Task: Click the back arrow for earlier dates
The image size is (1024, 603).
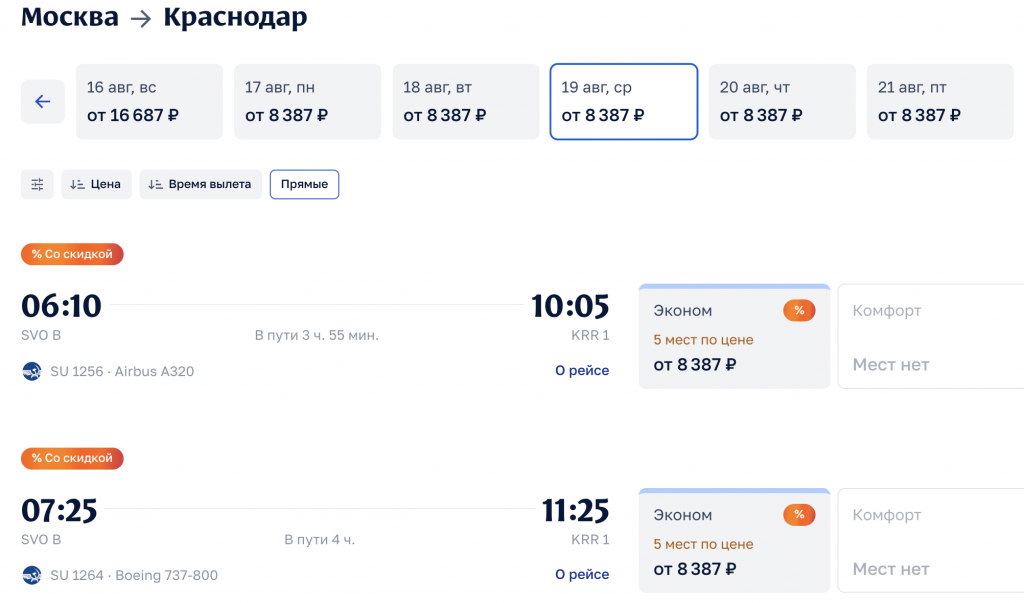Action: (x=43, y=102)
